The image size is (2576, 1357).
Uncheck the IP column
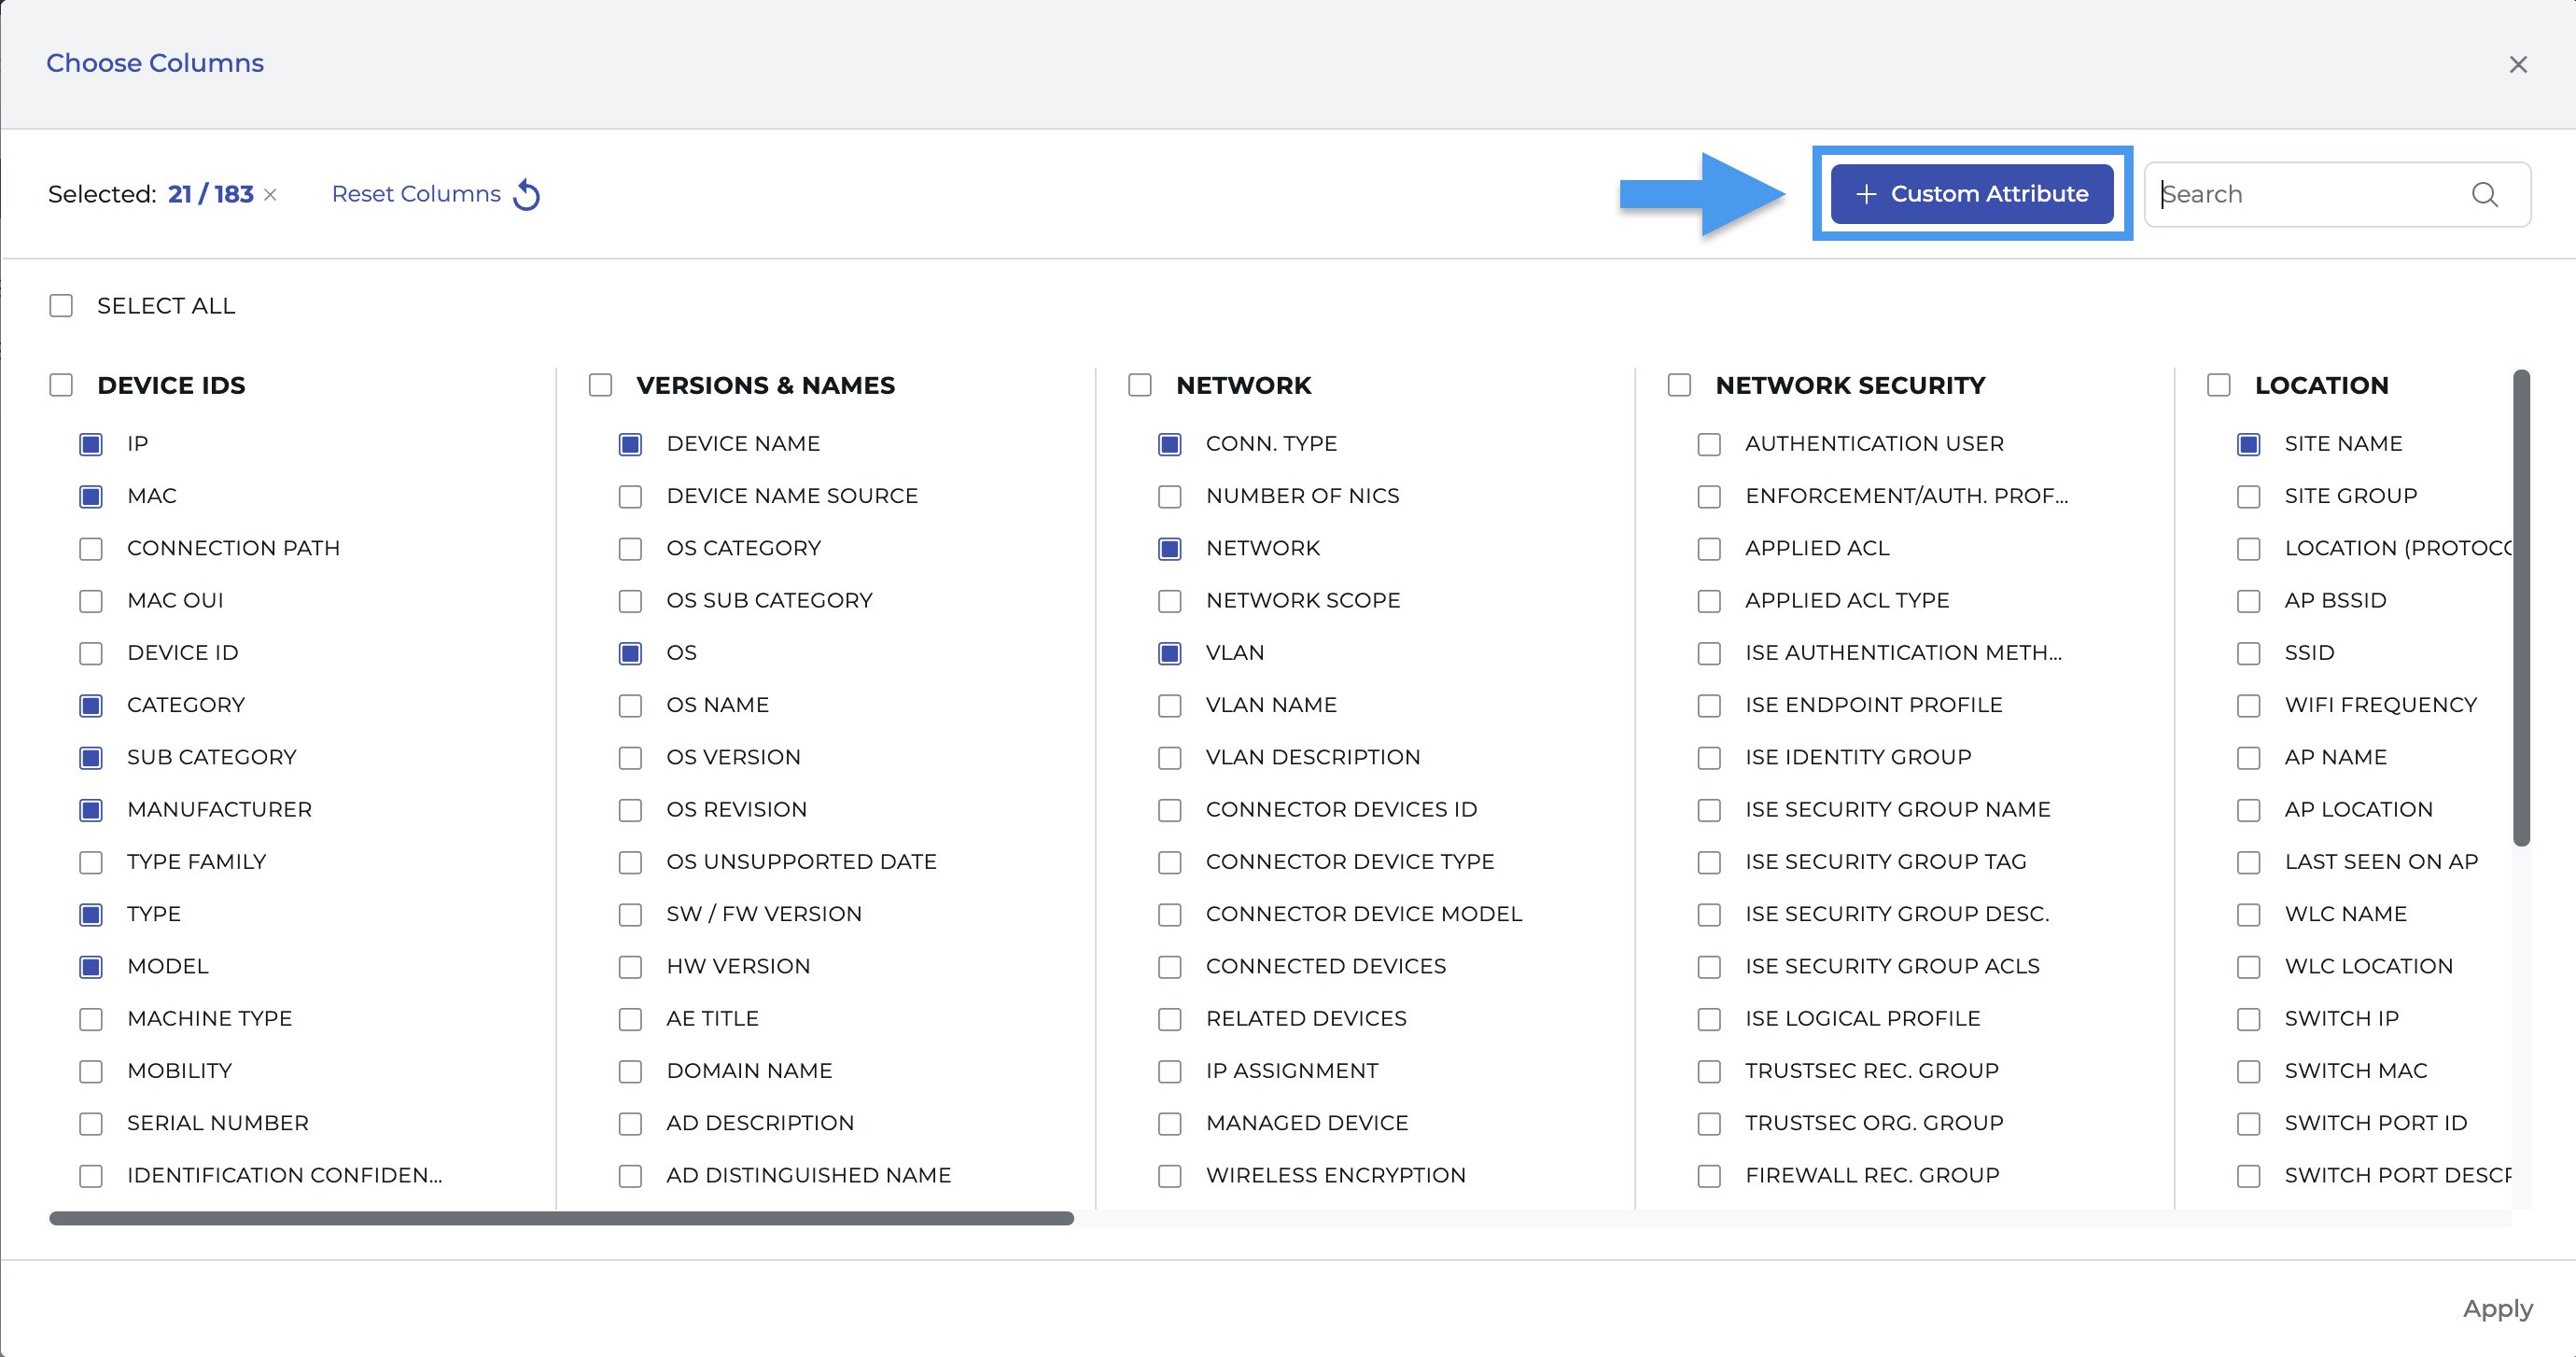tap(91, 444)
